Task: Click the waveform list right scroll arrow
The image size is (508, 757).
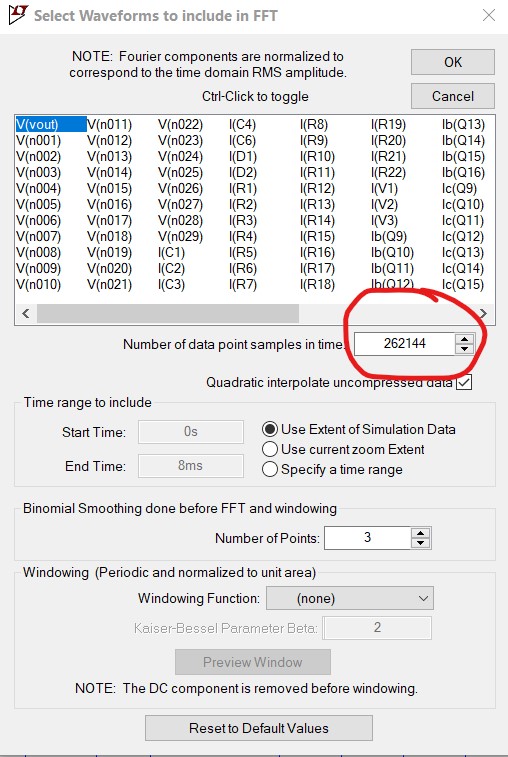Action: point(483,313)
